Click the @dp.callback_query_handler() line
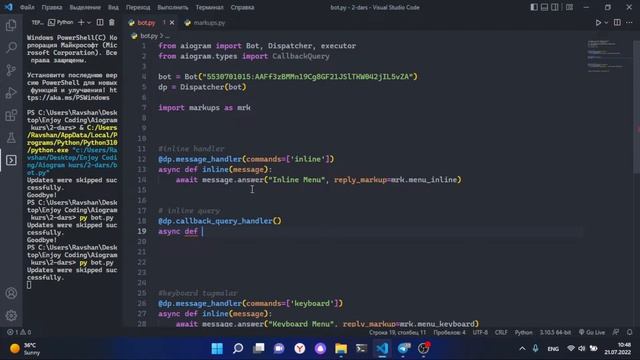640x360 pixels. (x=220, y=221)
